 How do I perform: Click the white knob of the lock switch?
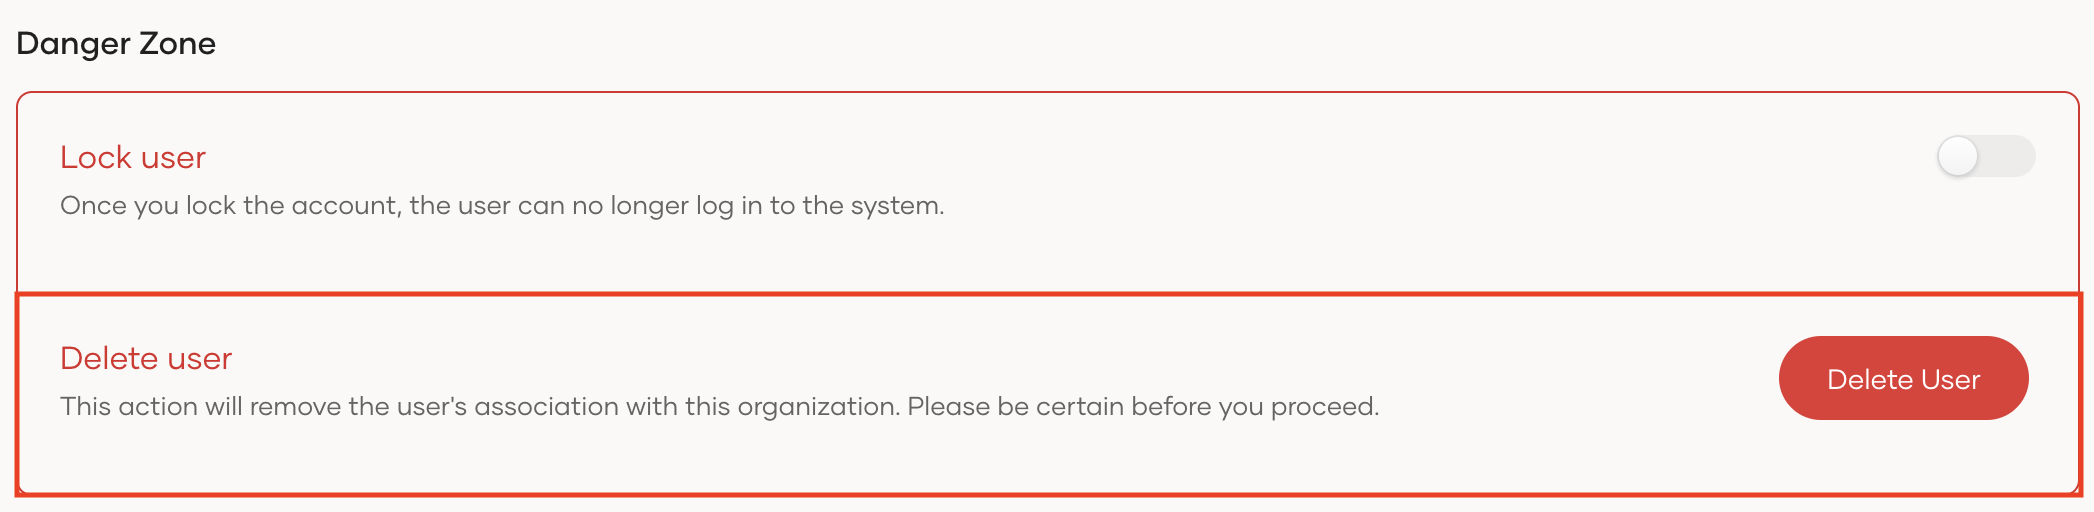(x=1958, y=156)
